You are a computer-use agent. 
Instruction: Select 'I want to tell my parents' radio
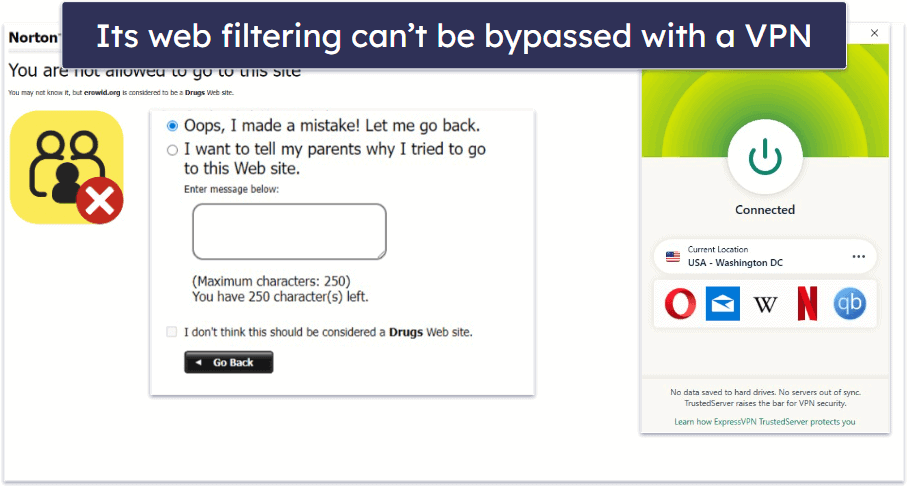pos(172,150)
